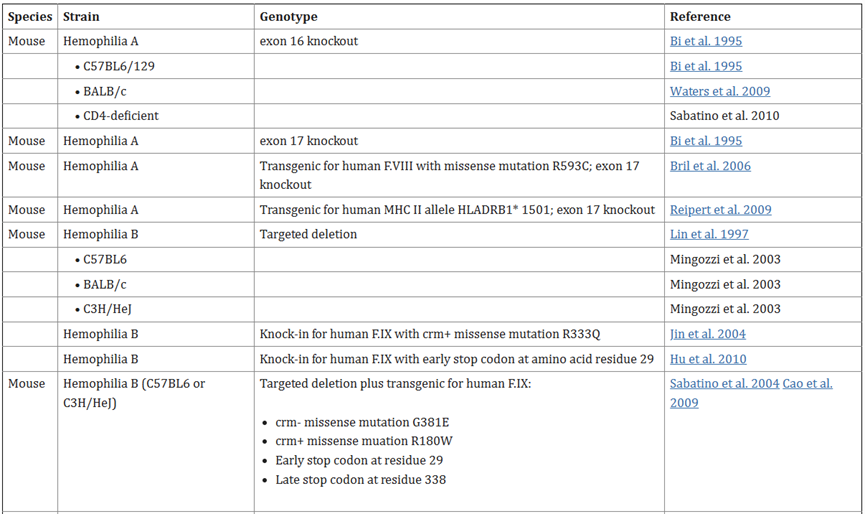Follow the Hu et al. 2010 link
Screen dimensions: 865x514
(708, 360)
